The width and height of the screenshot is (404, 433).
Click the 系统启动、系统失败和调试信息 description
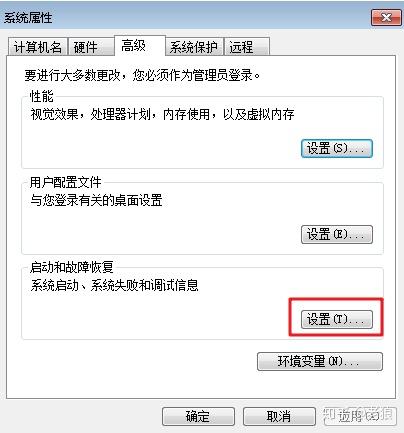[114, 285]
